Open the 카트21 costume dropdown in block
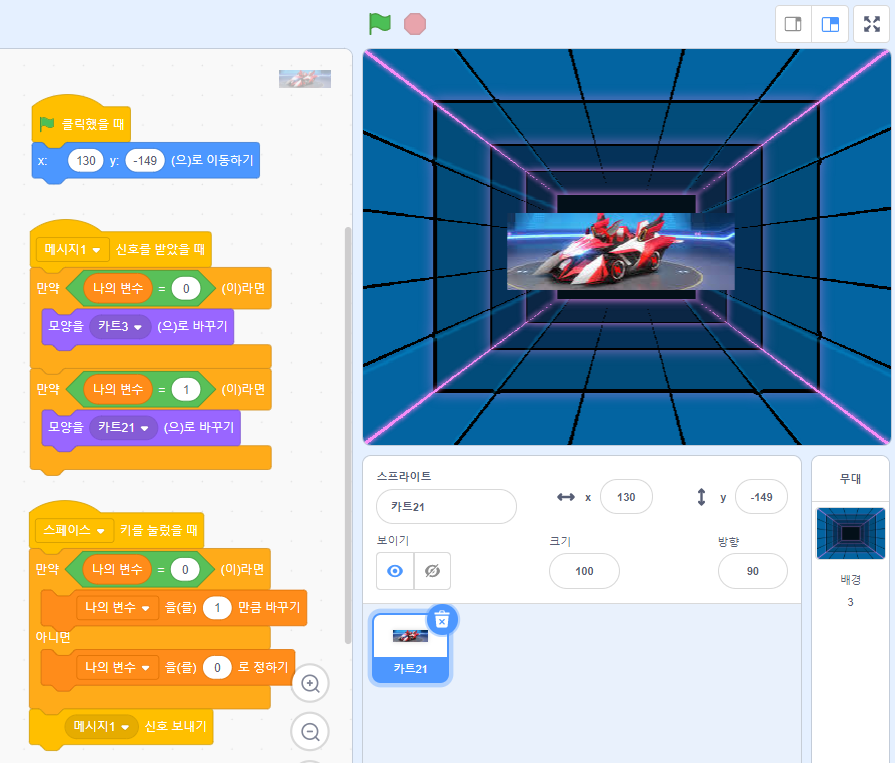 click(123, 427)
